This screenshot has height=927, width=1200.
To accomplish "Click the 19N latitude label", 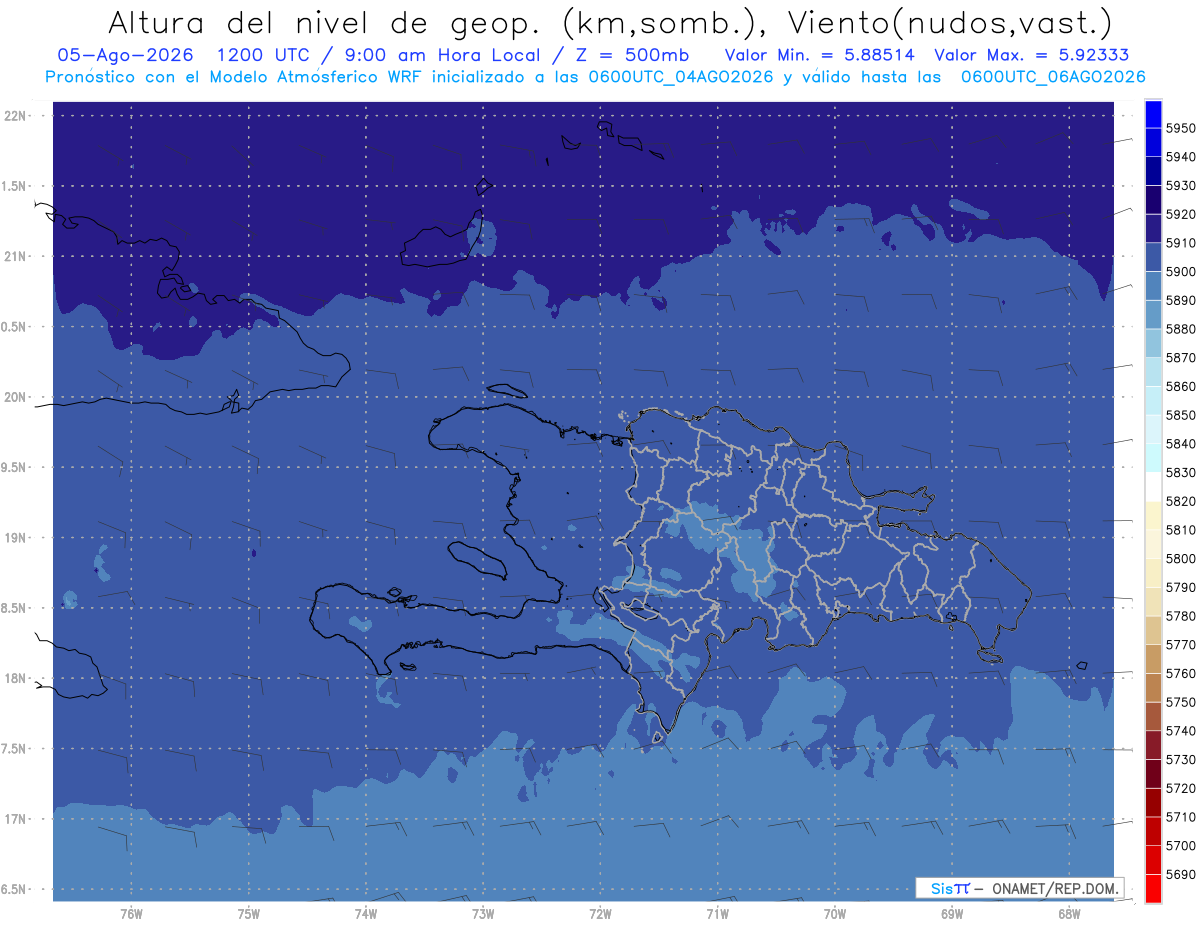I will [16, 538].
